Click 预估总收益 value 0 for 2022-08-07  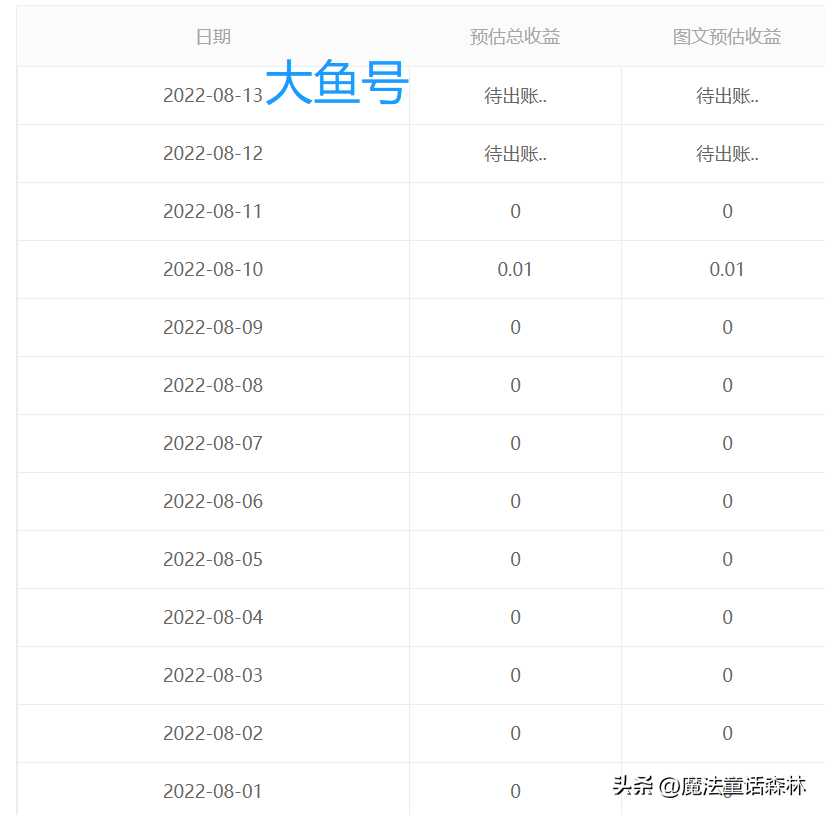point(515,444)
